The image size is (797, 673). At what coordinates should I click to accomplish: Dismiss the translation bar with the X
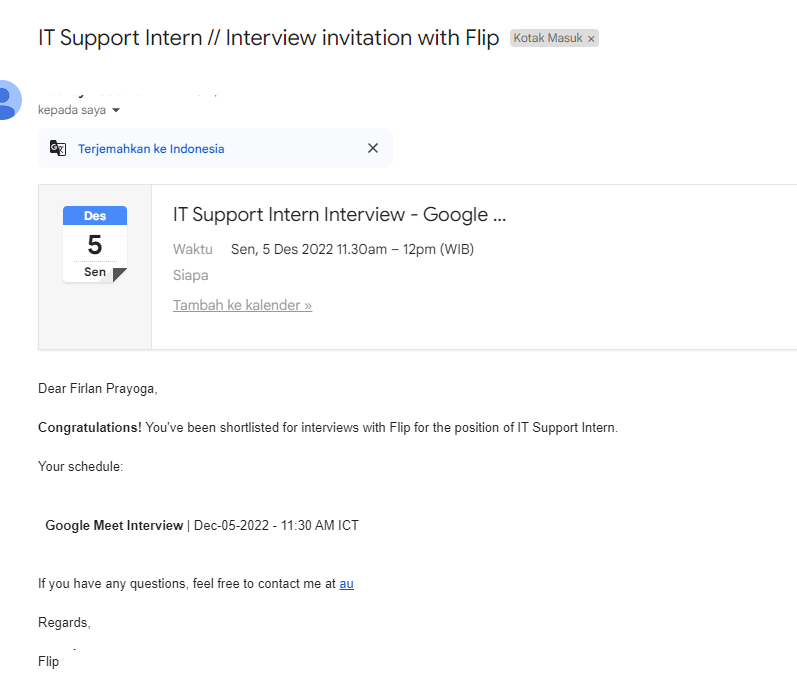(373, 148)
